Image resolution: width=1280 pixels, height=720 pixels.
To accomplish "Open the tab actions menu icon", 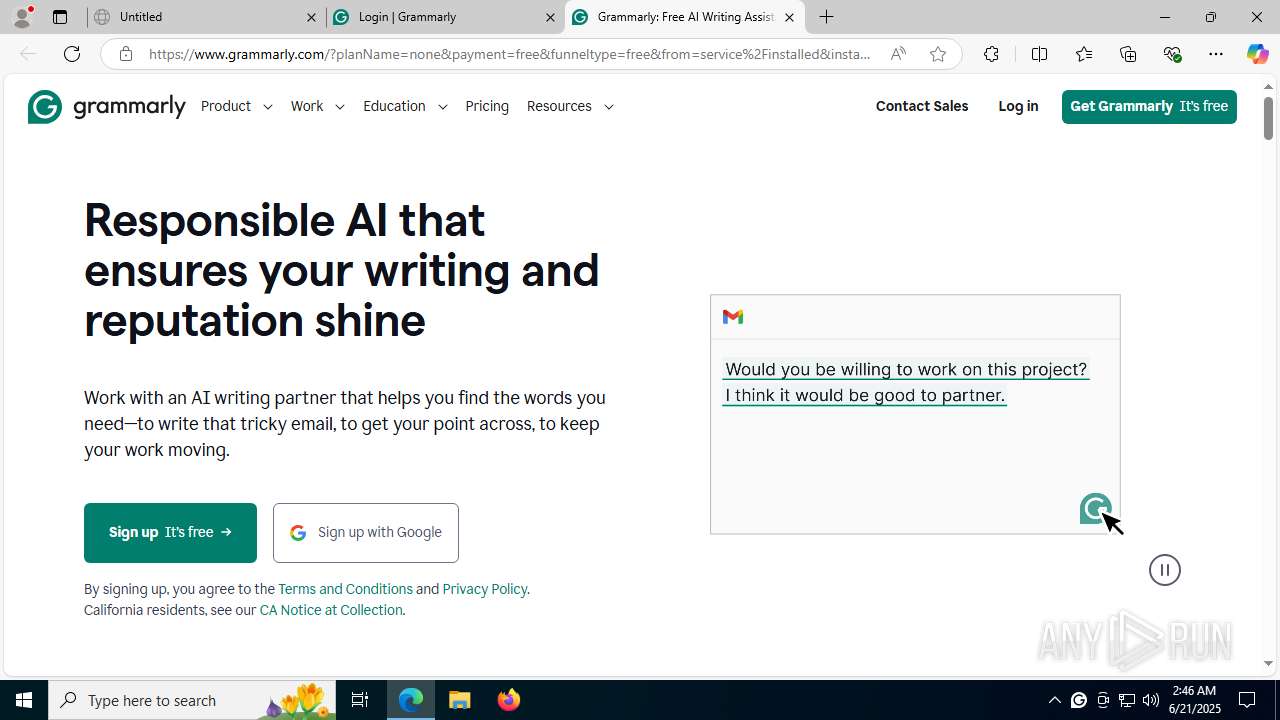I will [60, 17].
